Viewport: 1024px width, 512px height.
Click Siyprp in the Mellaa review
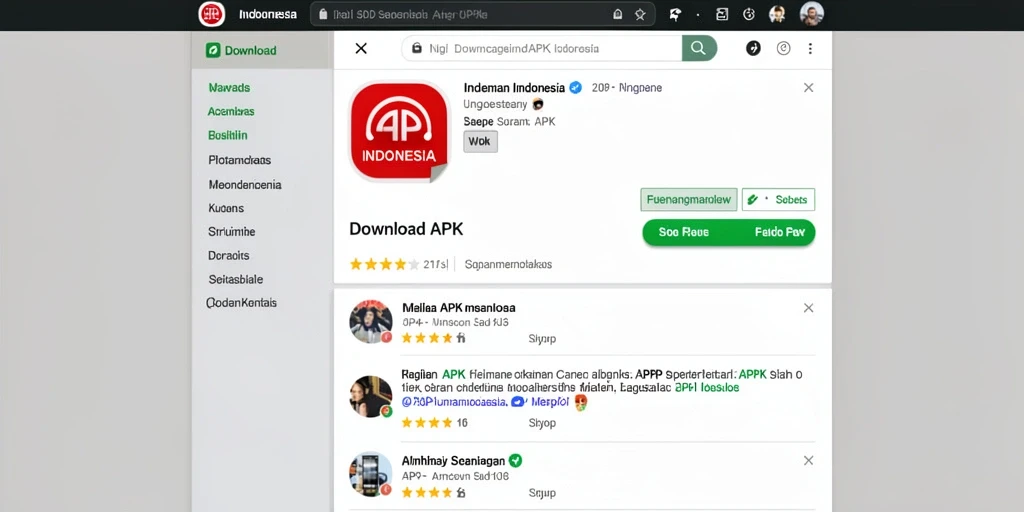coord(542,339)
